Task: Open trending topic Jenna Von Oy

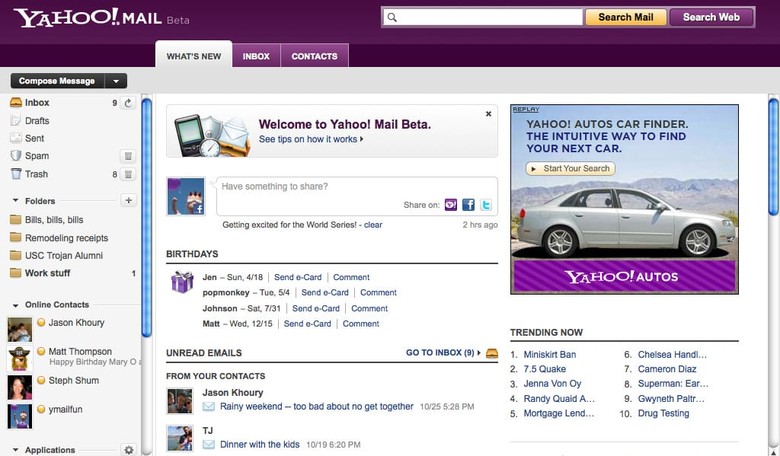Action: pos(552,383)
